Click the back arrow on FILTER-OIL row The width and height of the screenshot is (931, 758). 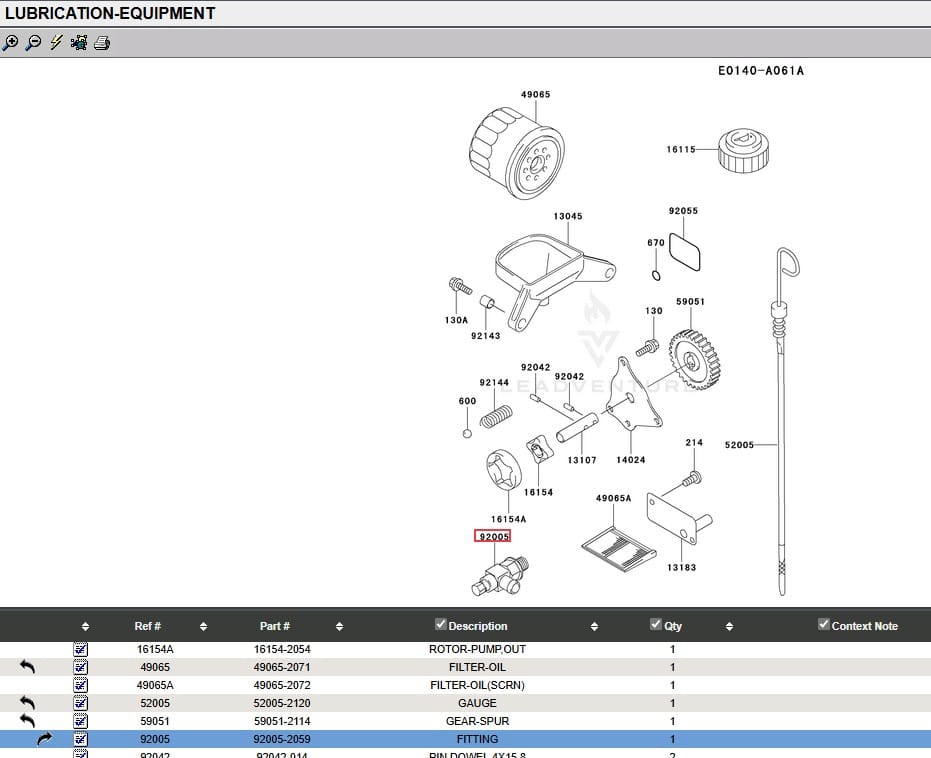coord(27,667)
